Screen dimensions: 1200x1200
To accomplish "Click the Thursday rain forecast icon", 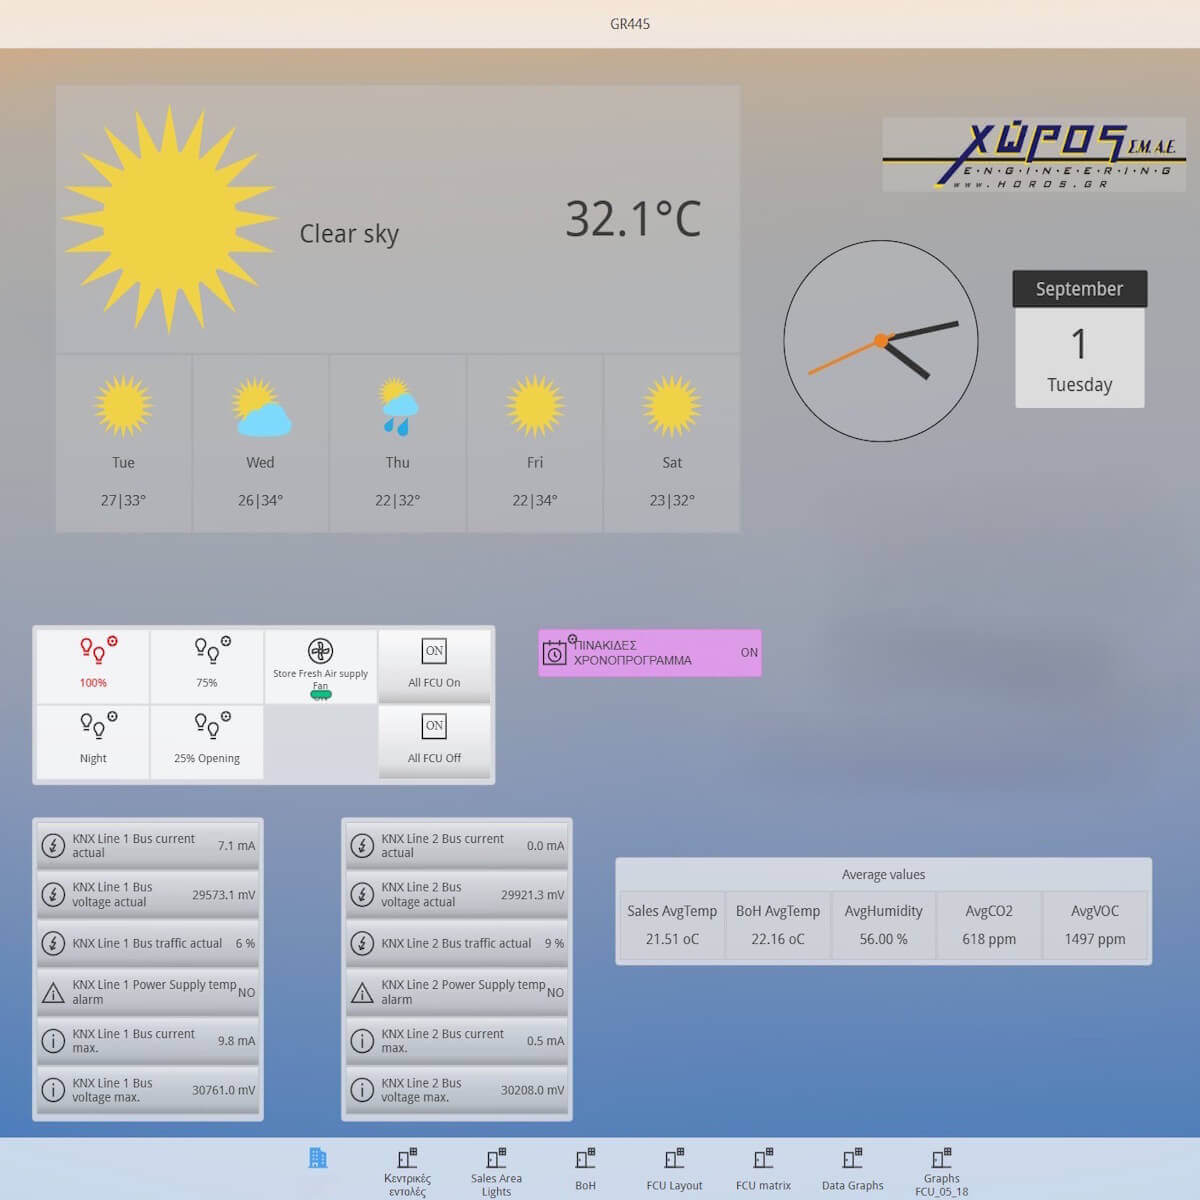I will 398,406.
